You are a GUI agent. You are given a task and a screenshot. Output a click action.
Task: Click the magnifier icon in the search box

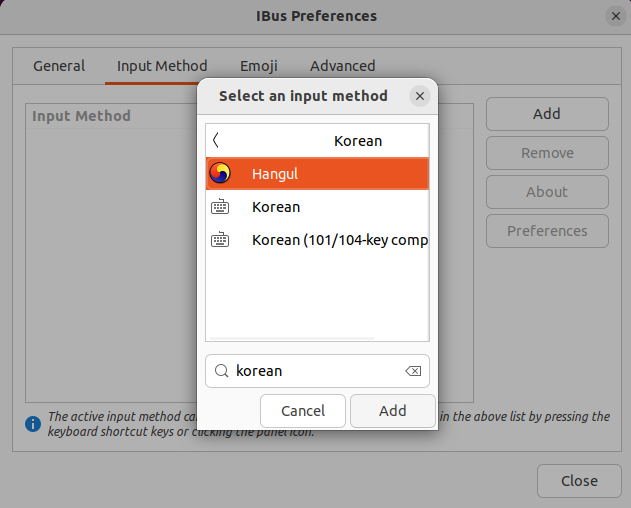point(221,371)
